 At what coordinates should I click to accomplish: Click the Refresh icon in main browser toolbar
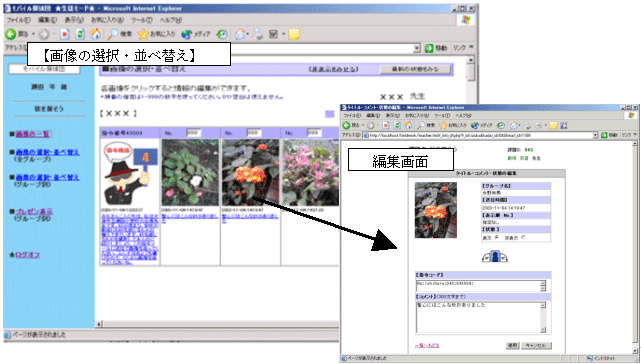coord(80,34)
